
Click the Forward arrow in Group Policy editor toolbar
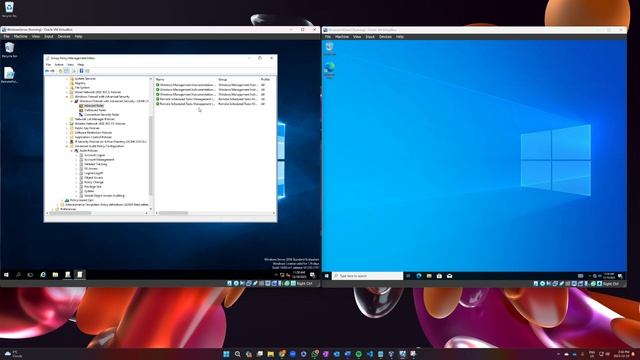coord(53,71)
